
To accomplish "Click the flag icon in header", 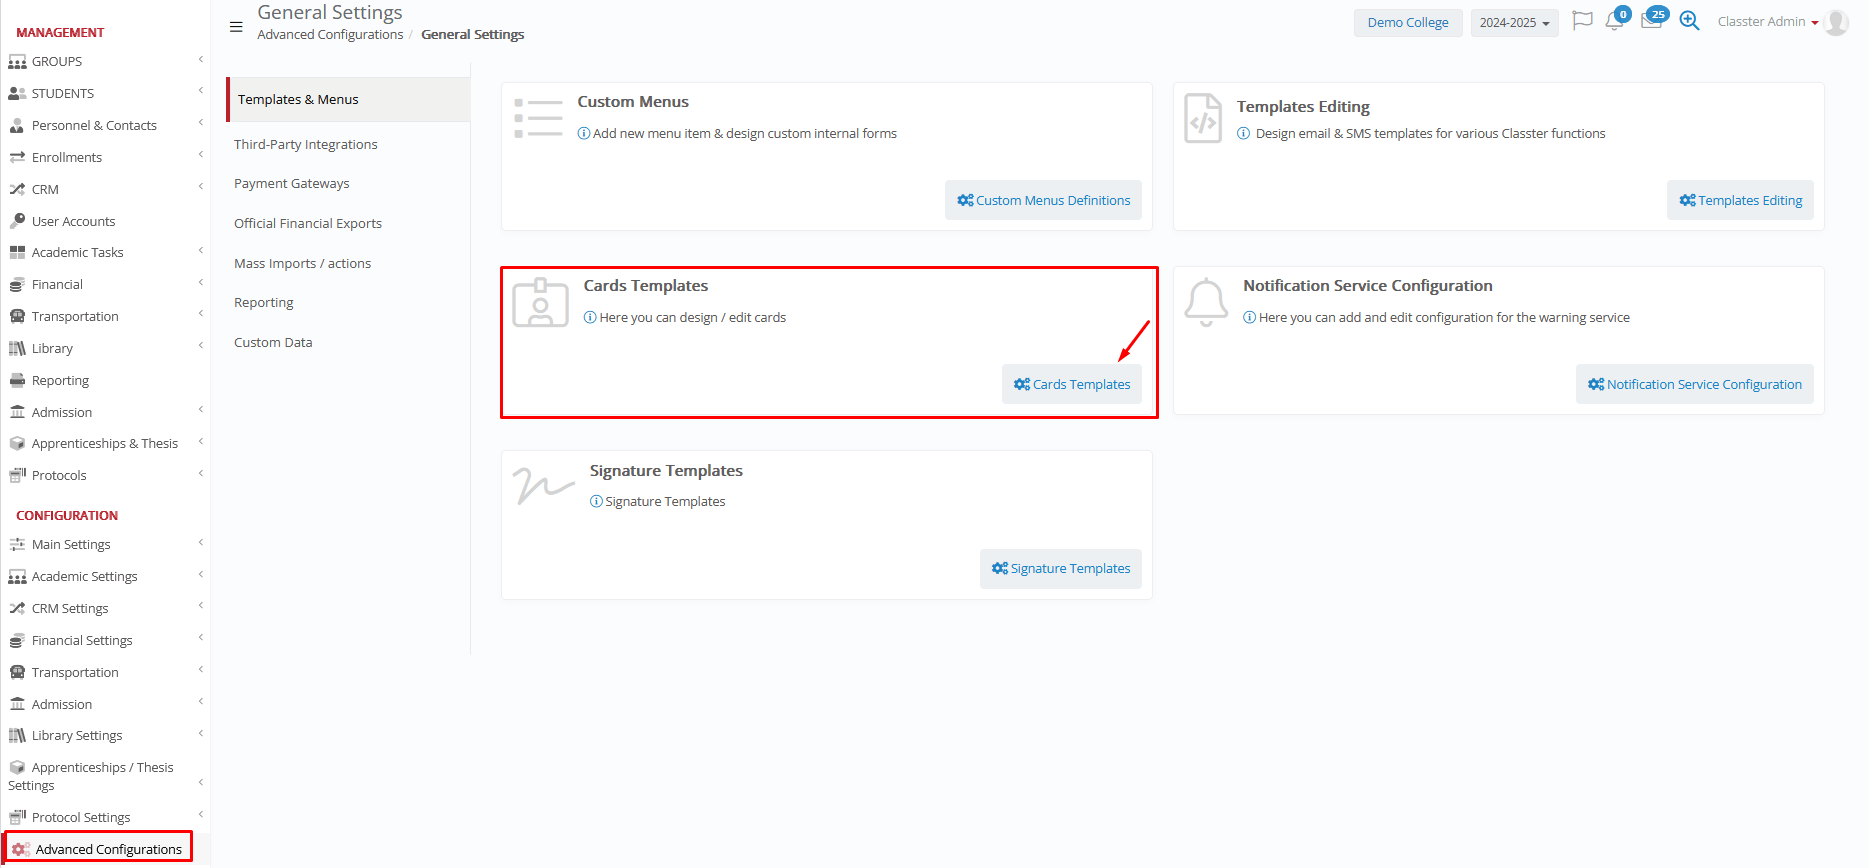I will click(x=1582, y=21).
